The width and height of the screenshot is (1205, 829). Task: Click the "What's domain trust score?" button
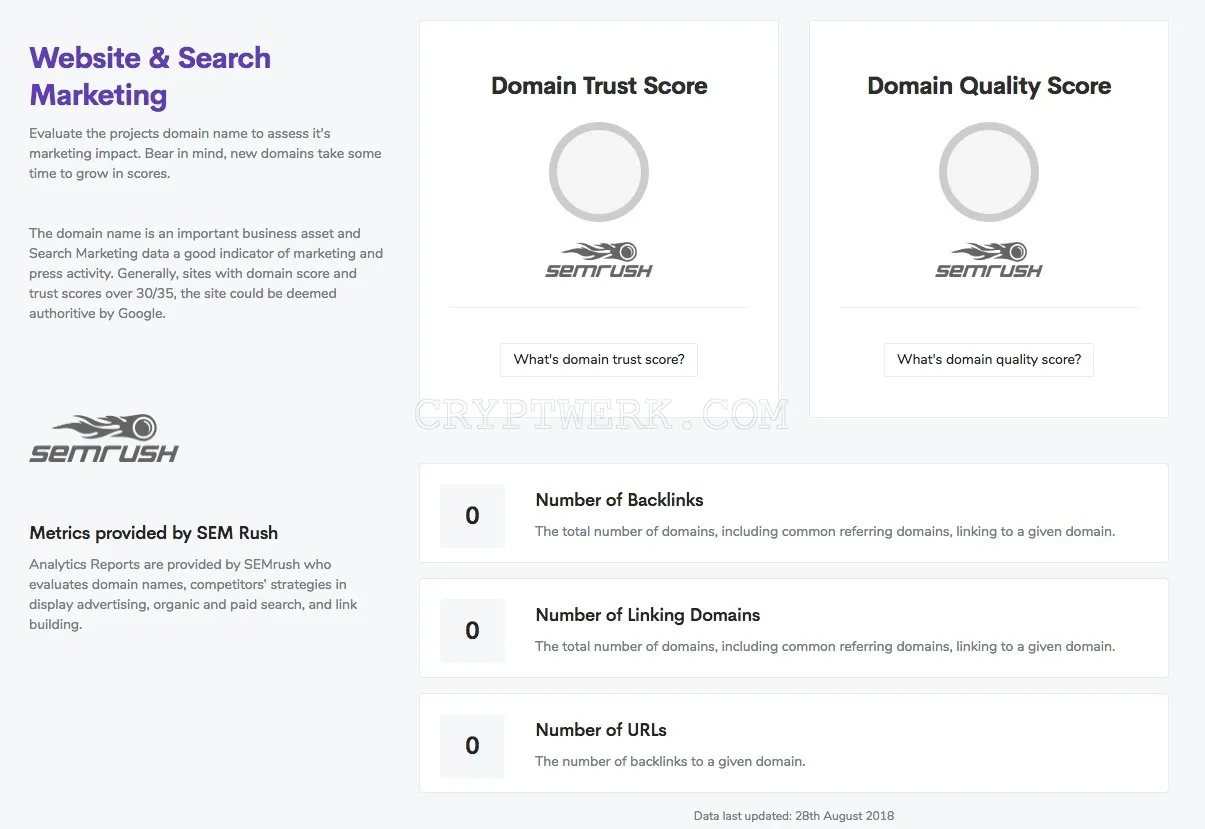click(x=599, y=360)
